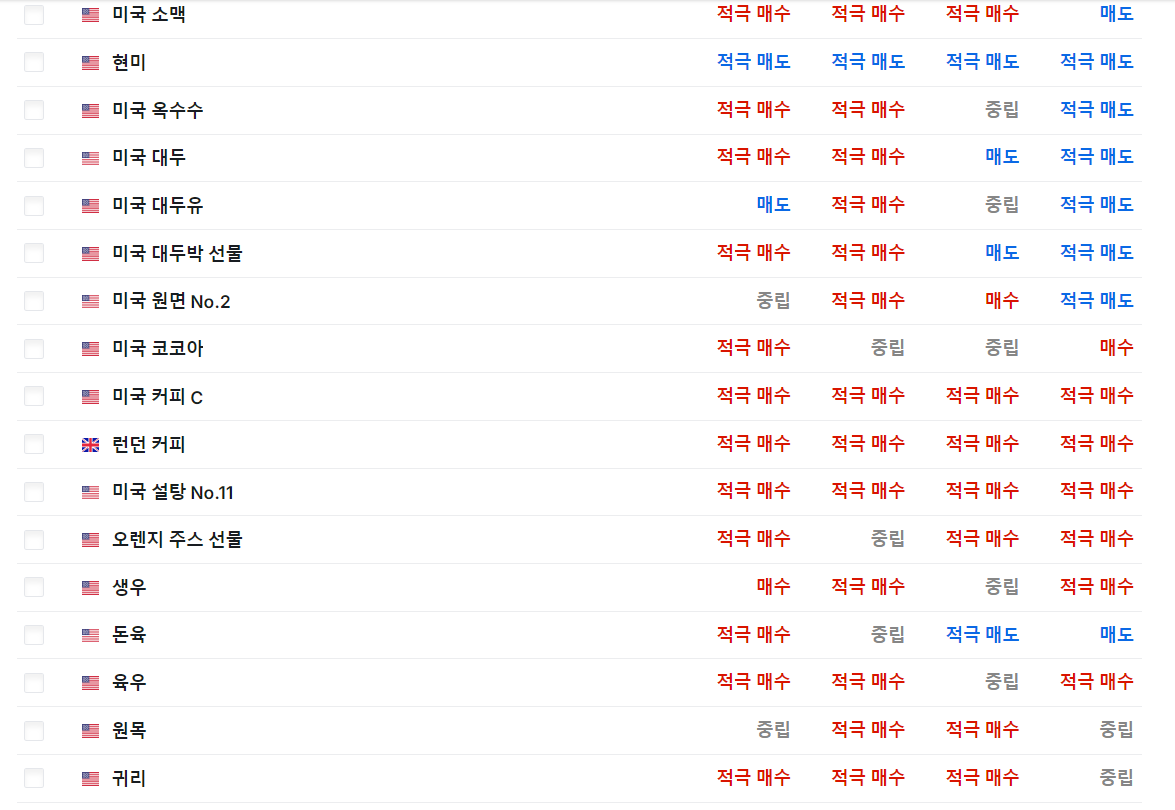This screenshot has height=810, width=1175.
Task: Open the 미국 대두박 선물 link
Action: pyautogui.click(x=177, y=254)
